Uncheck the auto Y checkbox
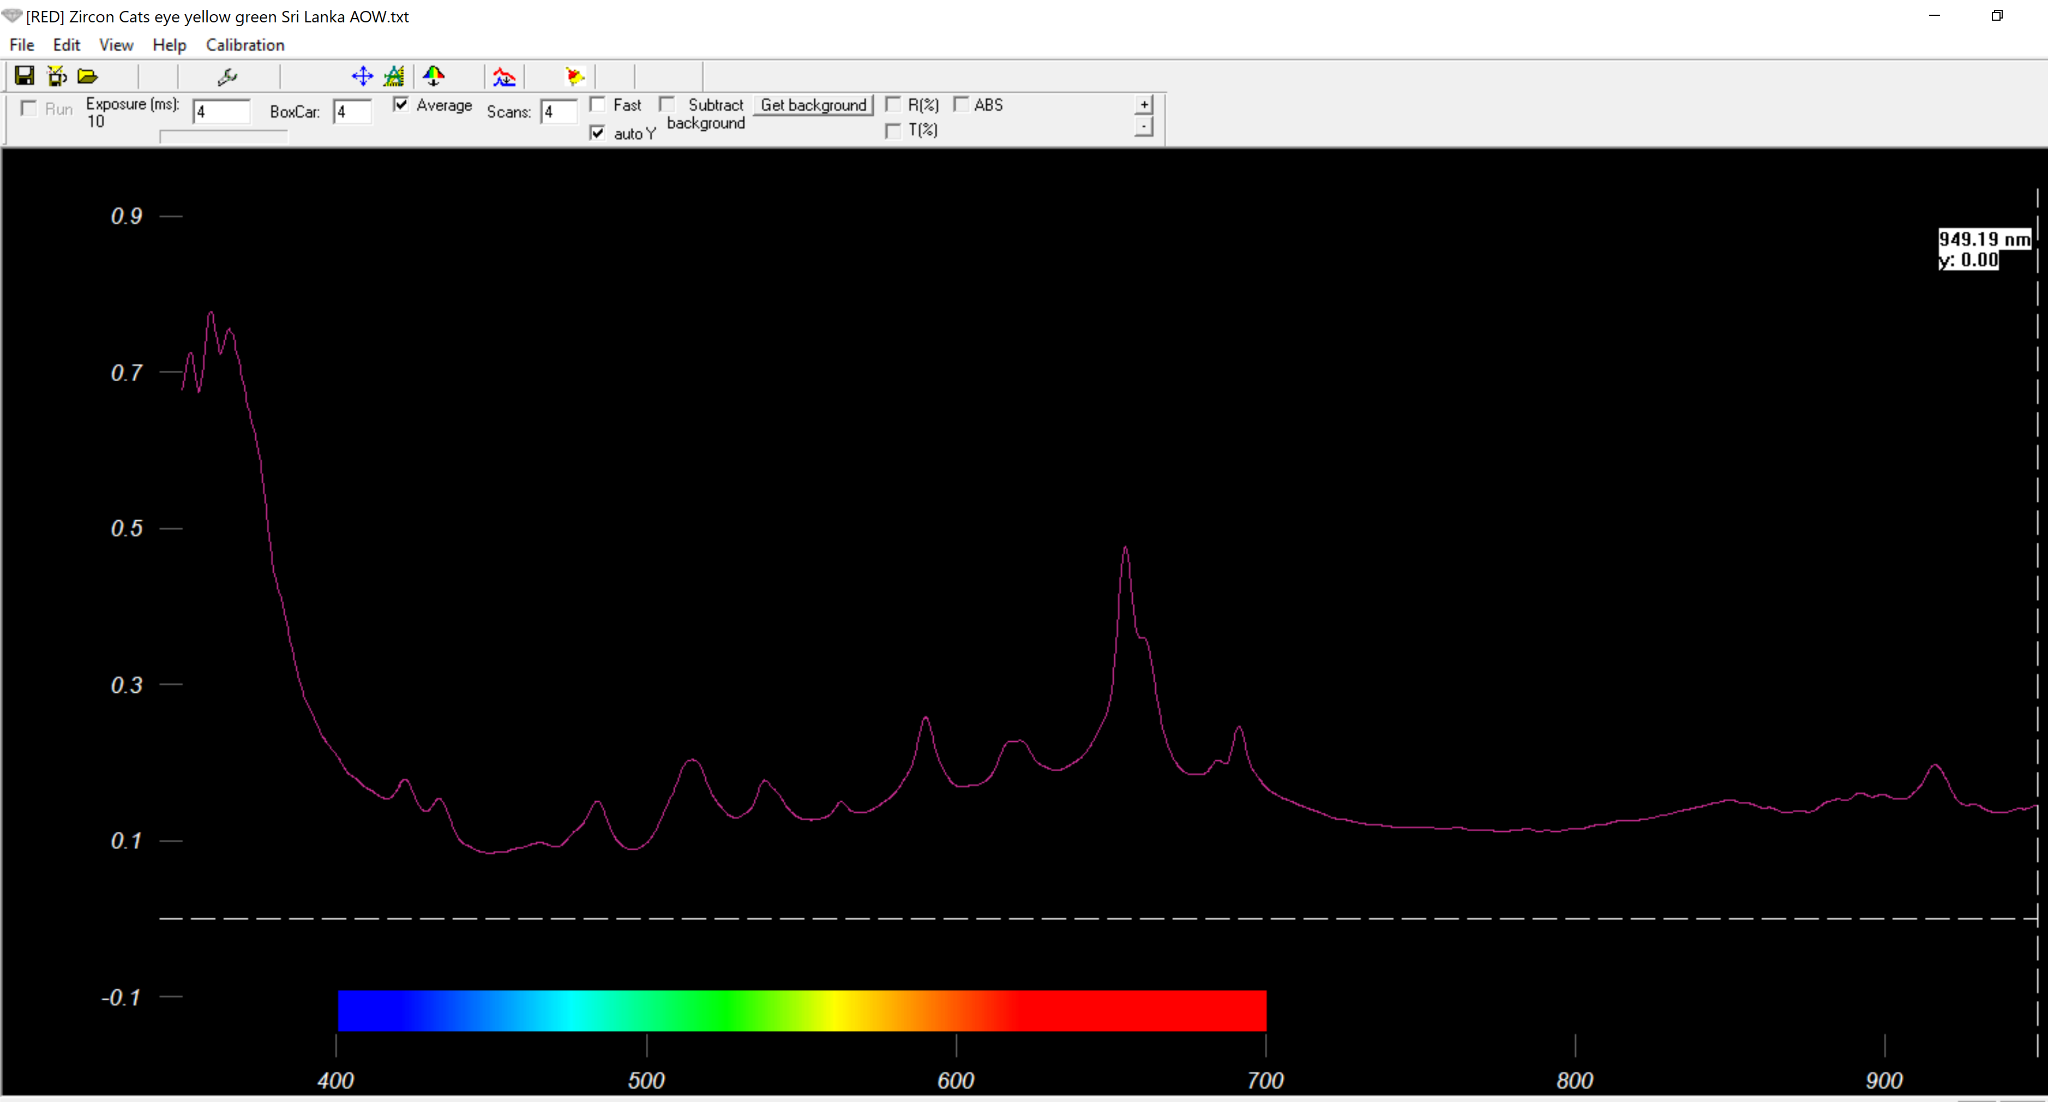 pos(598,132)
